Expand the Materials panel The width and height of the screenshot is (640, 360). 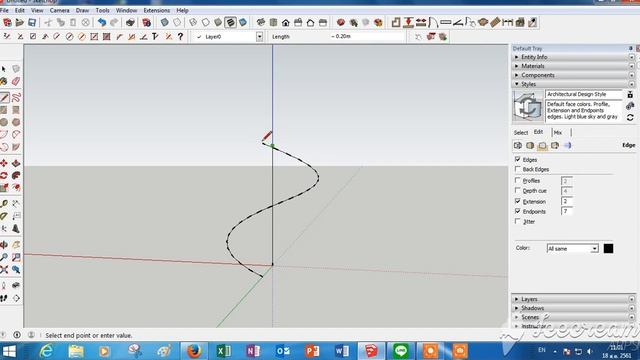coord(573,66)
